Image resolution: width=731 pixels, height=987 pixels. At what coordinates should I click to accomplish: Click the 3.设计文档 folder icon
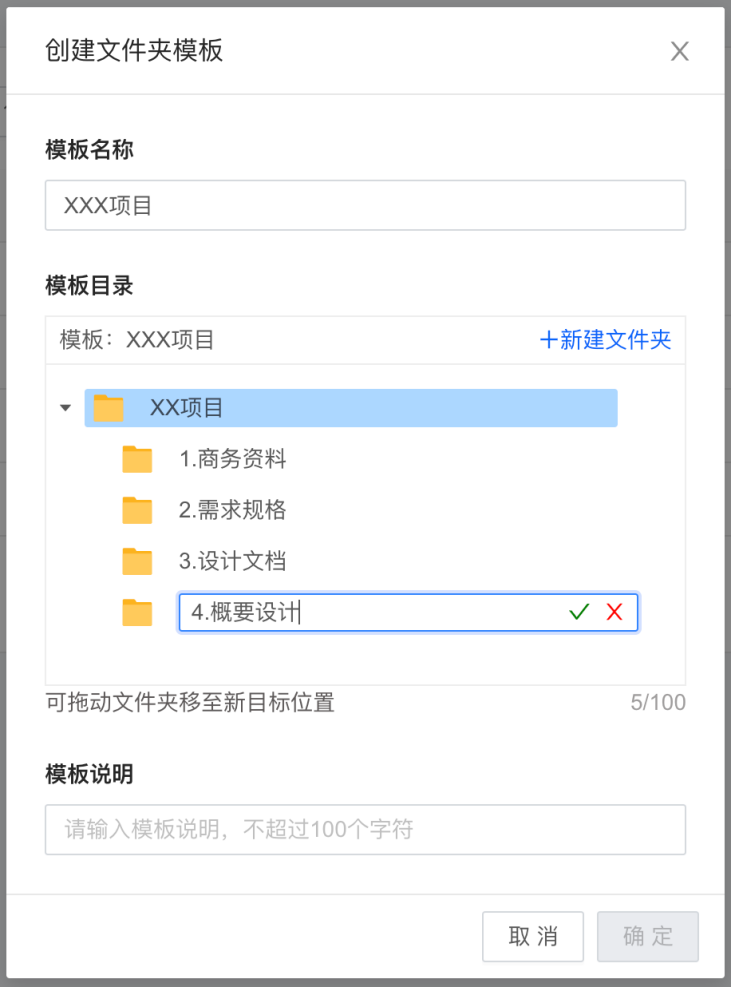coord(137,561)
